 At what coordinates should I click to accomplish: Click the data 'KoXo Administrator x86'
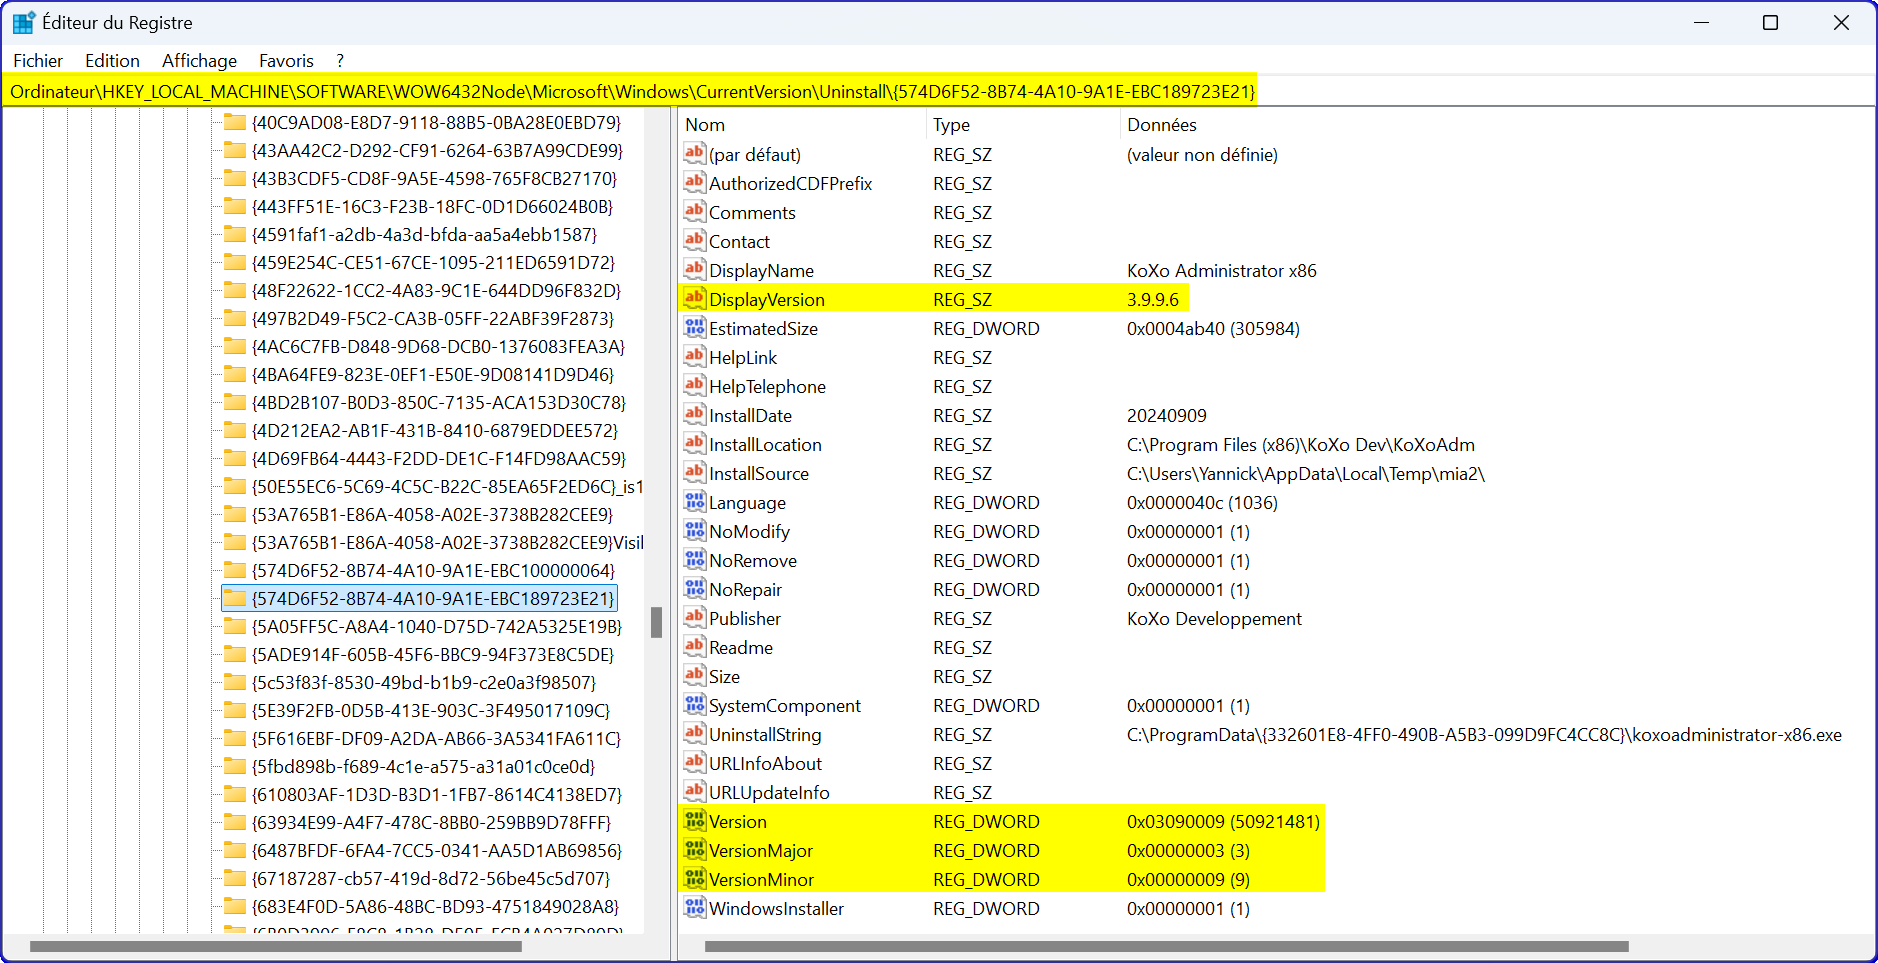tap(1221, 270)
